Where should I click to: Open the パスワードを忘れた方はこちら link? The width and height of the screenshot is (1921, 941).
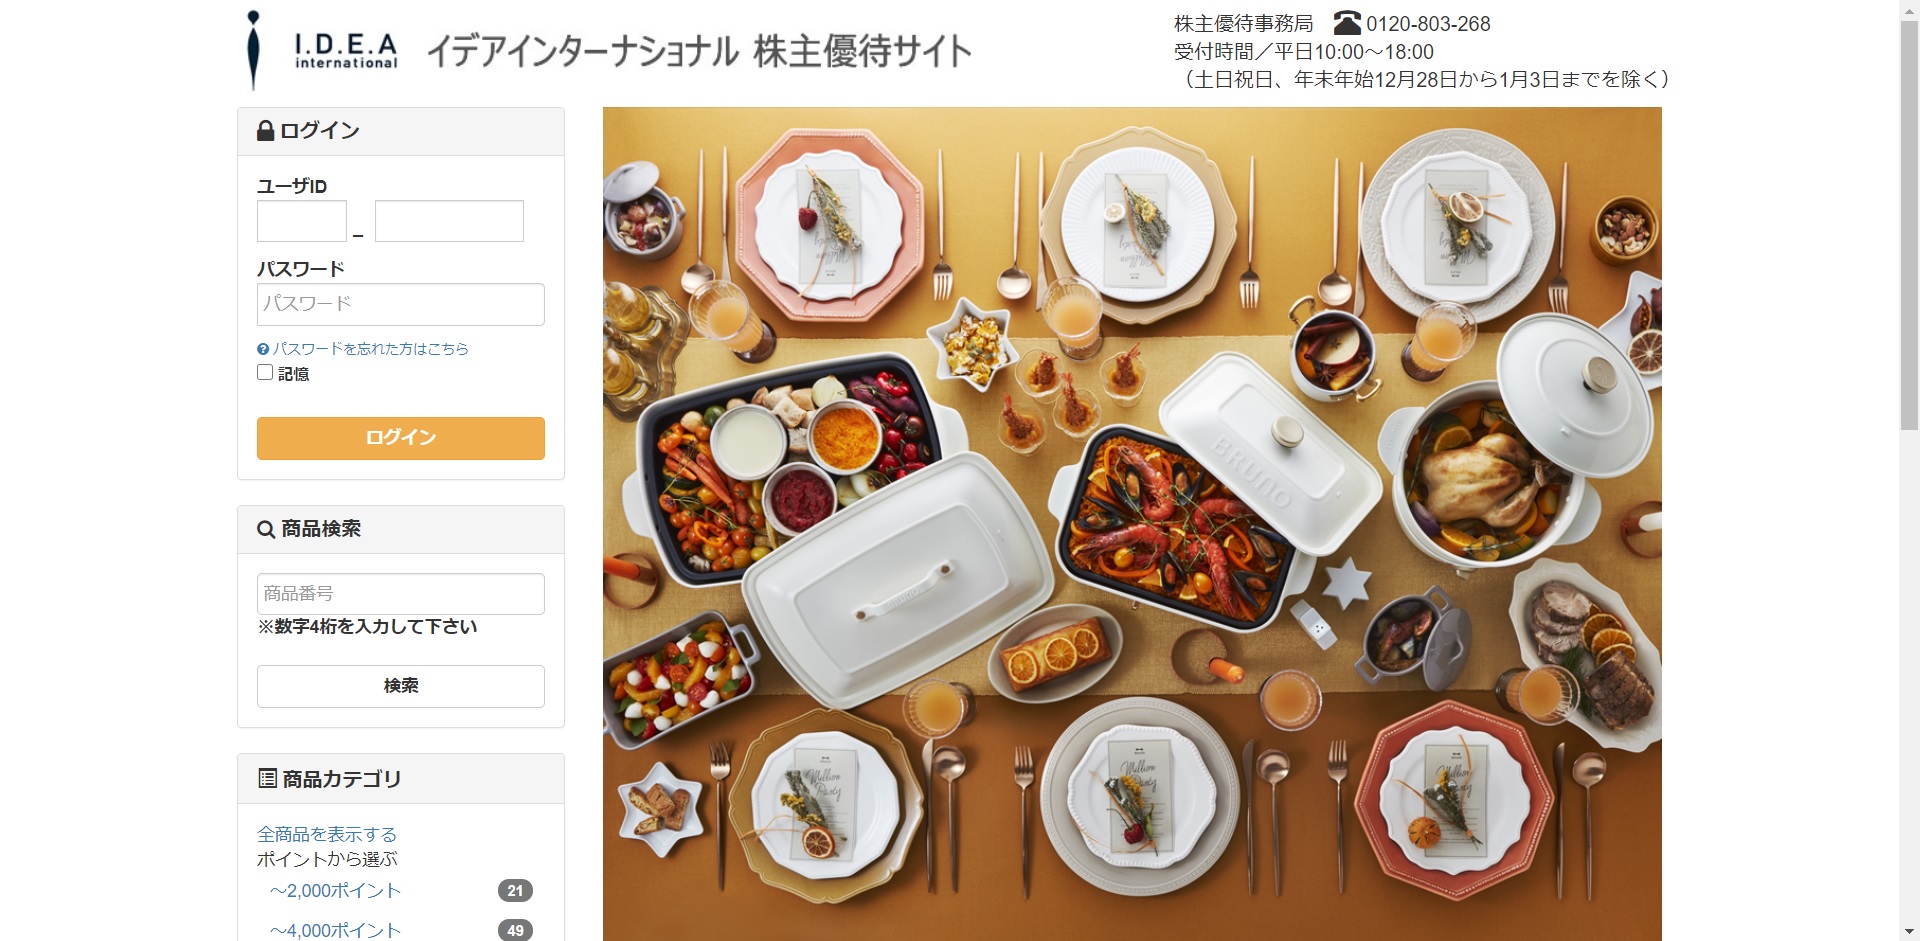[x=371, y=349]
